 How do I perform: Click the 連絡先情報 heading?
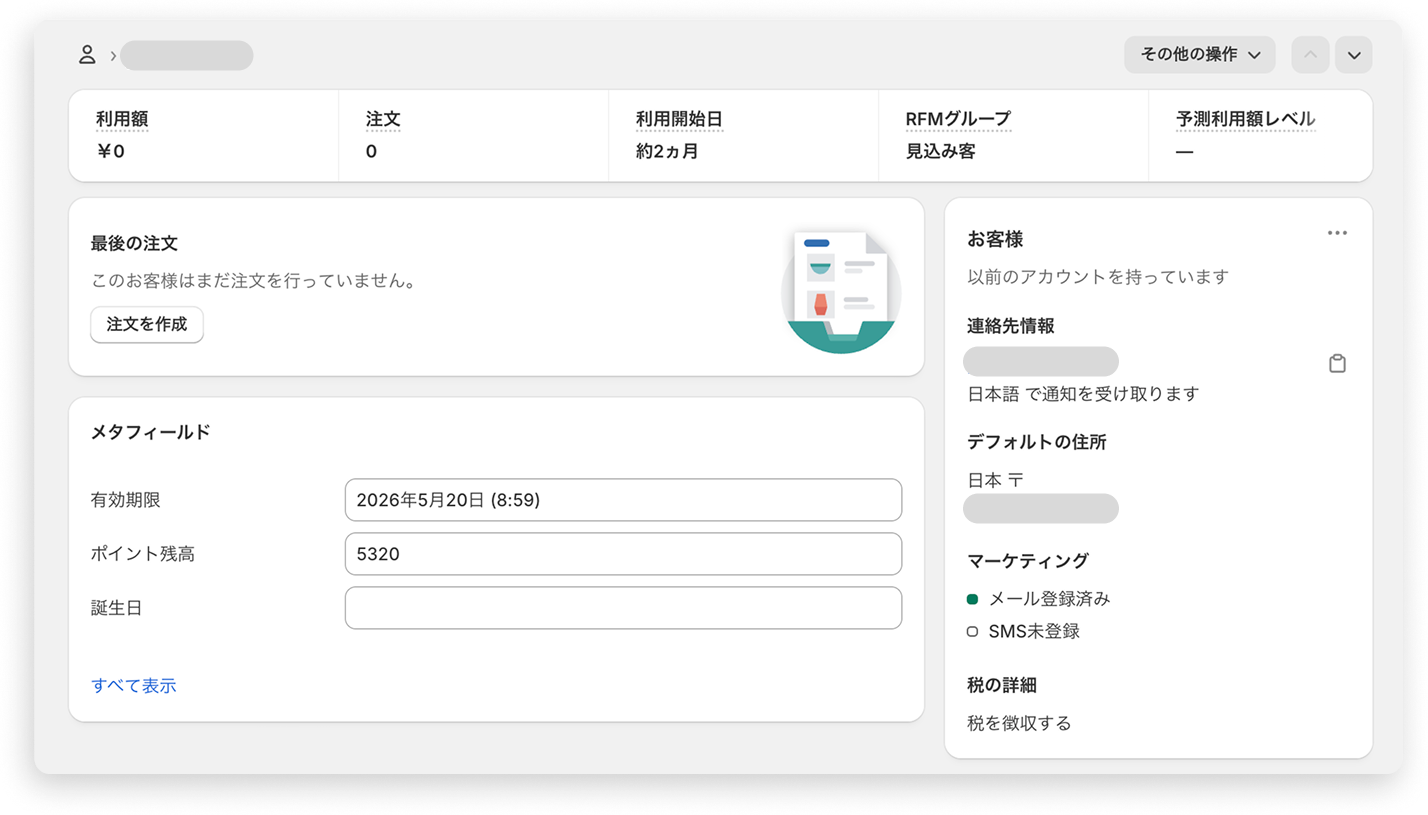tap(1011, 326)
